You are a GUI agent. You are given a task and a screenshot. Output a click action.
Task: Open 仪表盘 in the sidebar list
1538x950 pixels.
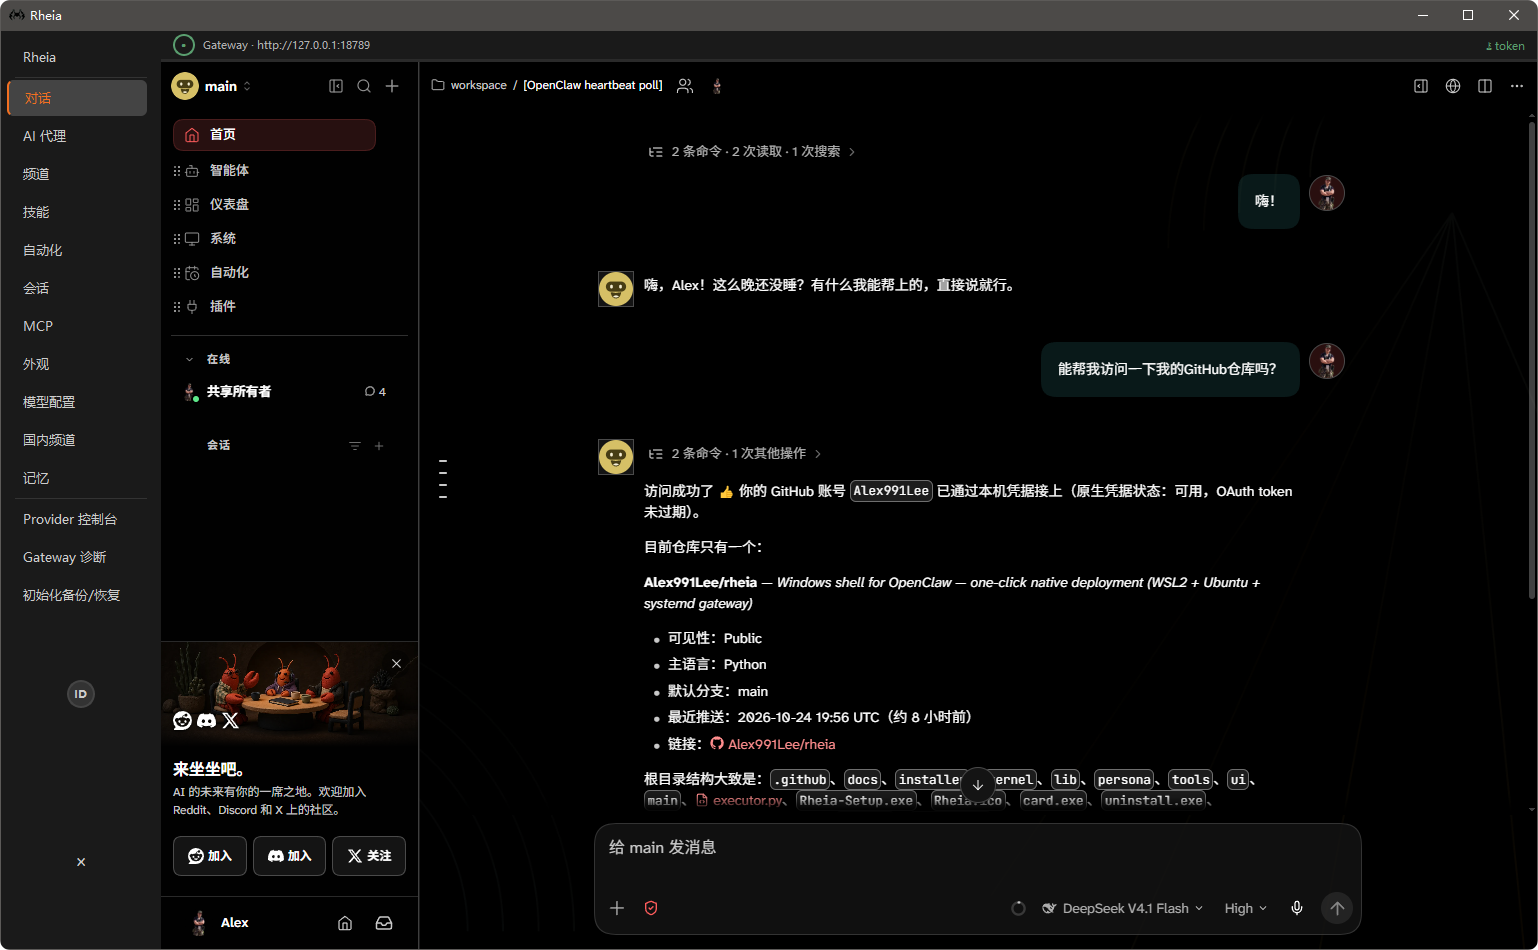pos(274,204)
